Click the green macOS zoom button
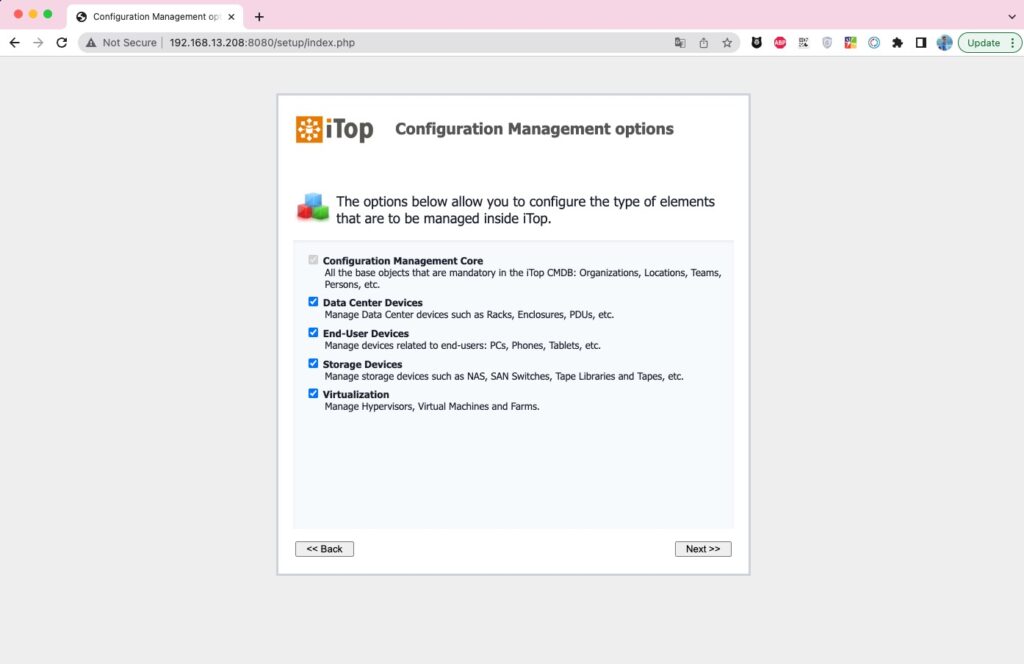Screen dimensions: 1024x664 tap(48, 14)
